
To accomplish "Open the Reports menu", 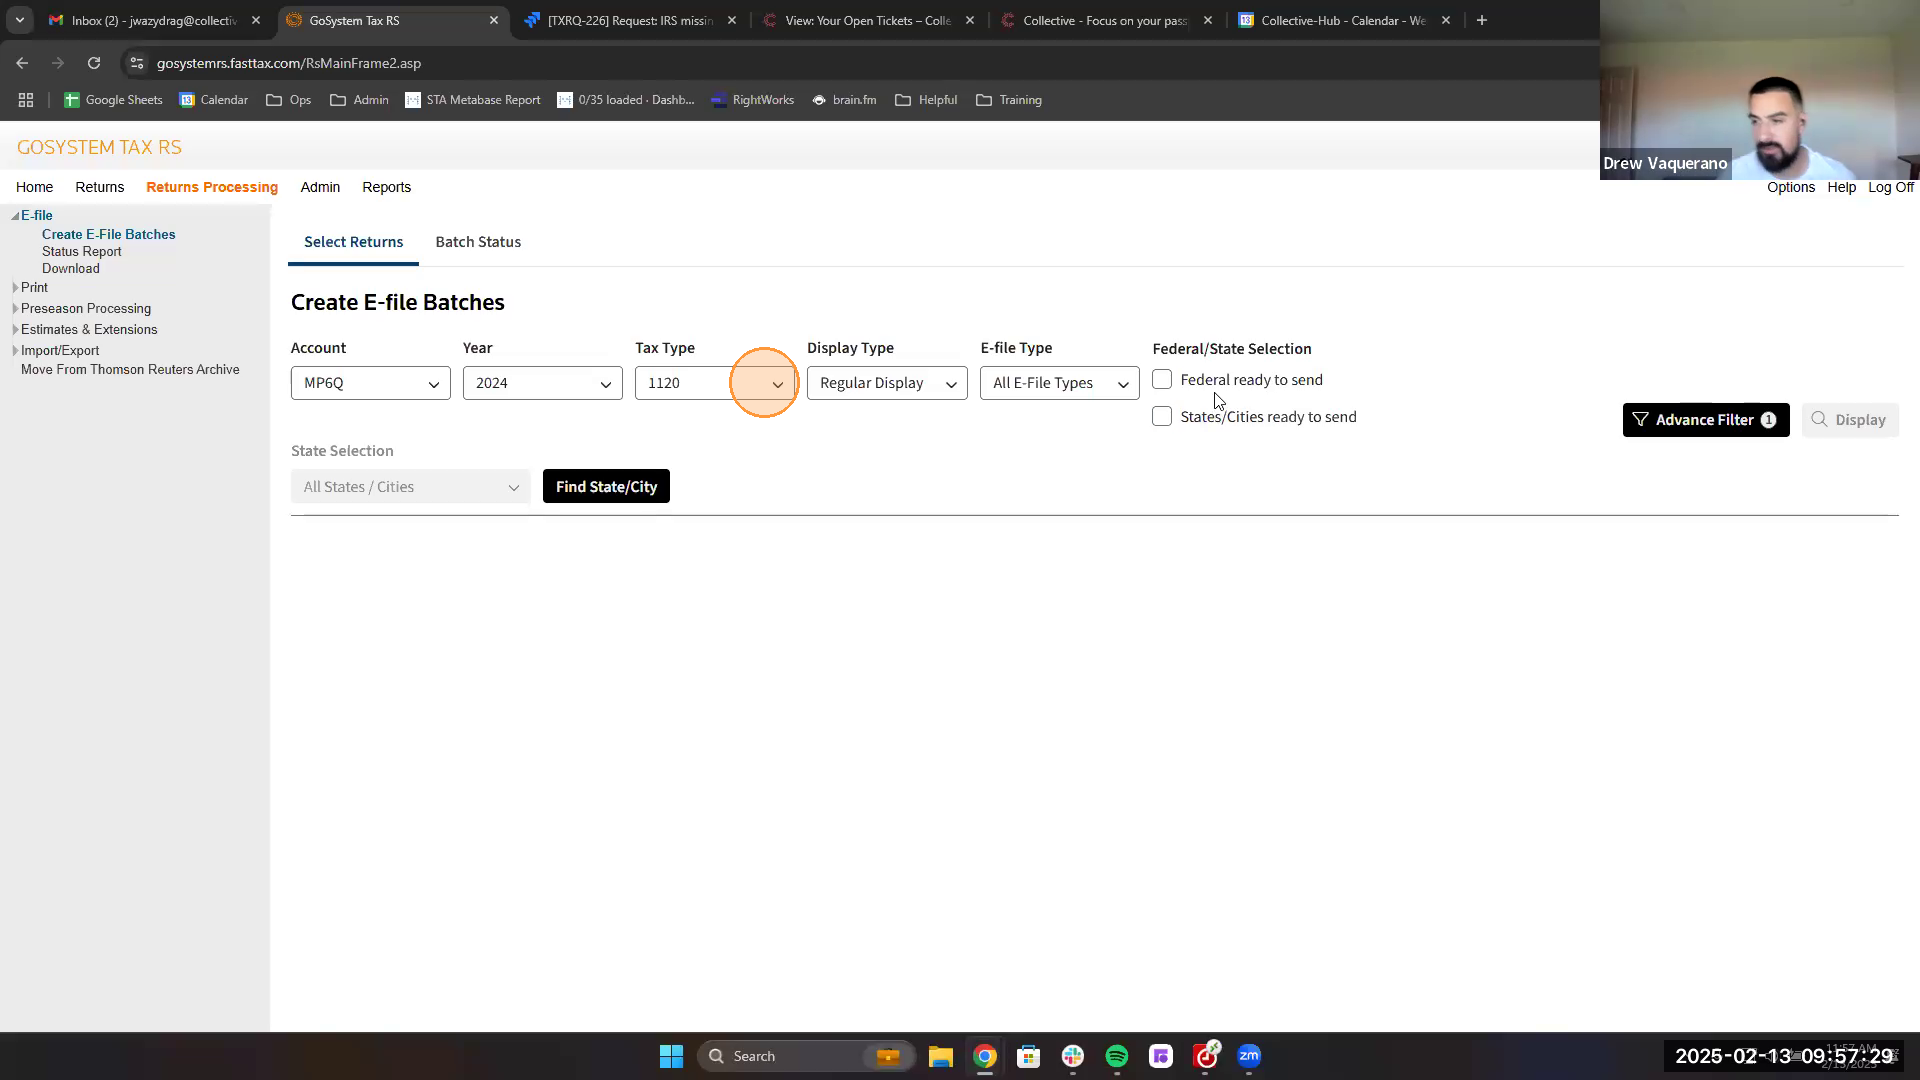I will [x=386, y=187].
